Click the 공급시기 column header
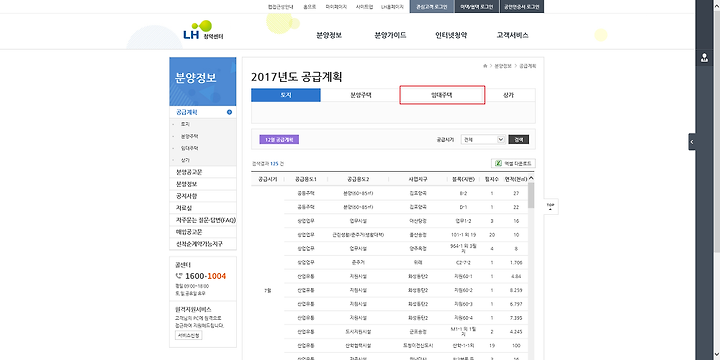The height and width of the screenshot is (360, 720). [x=267, y=179]
